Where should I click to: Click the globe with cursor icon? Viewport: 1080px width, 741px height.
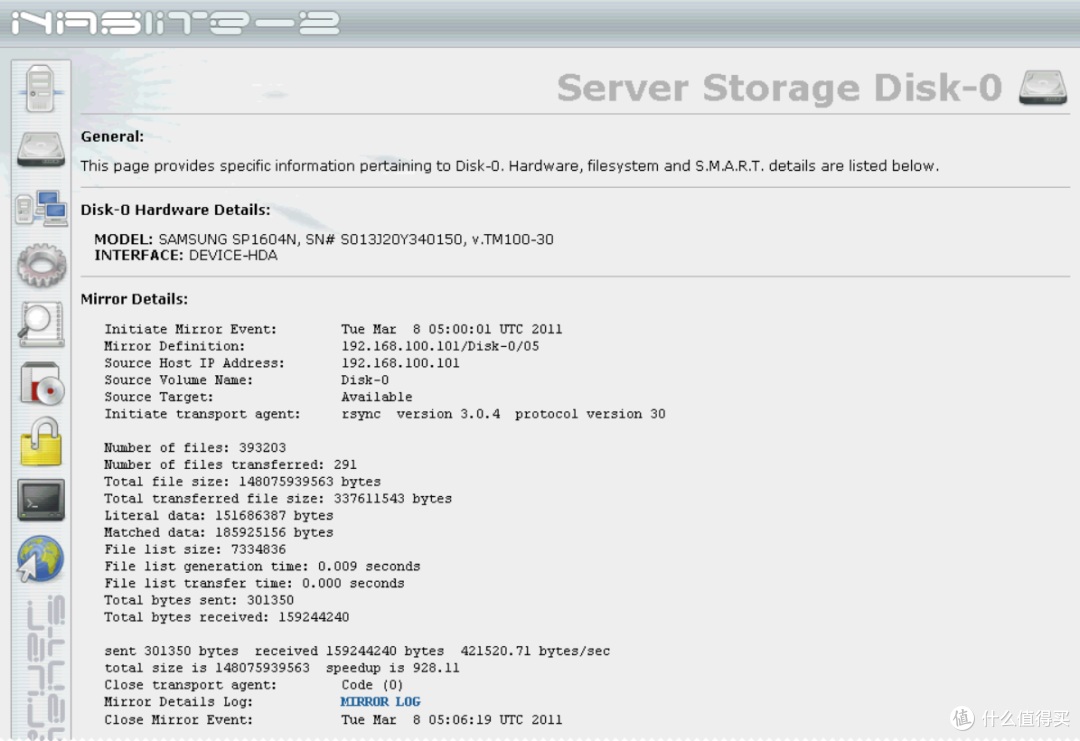click(40, 559)
